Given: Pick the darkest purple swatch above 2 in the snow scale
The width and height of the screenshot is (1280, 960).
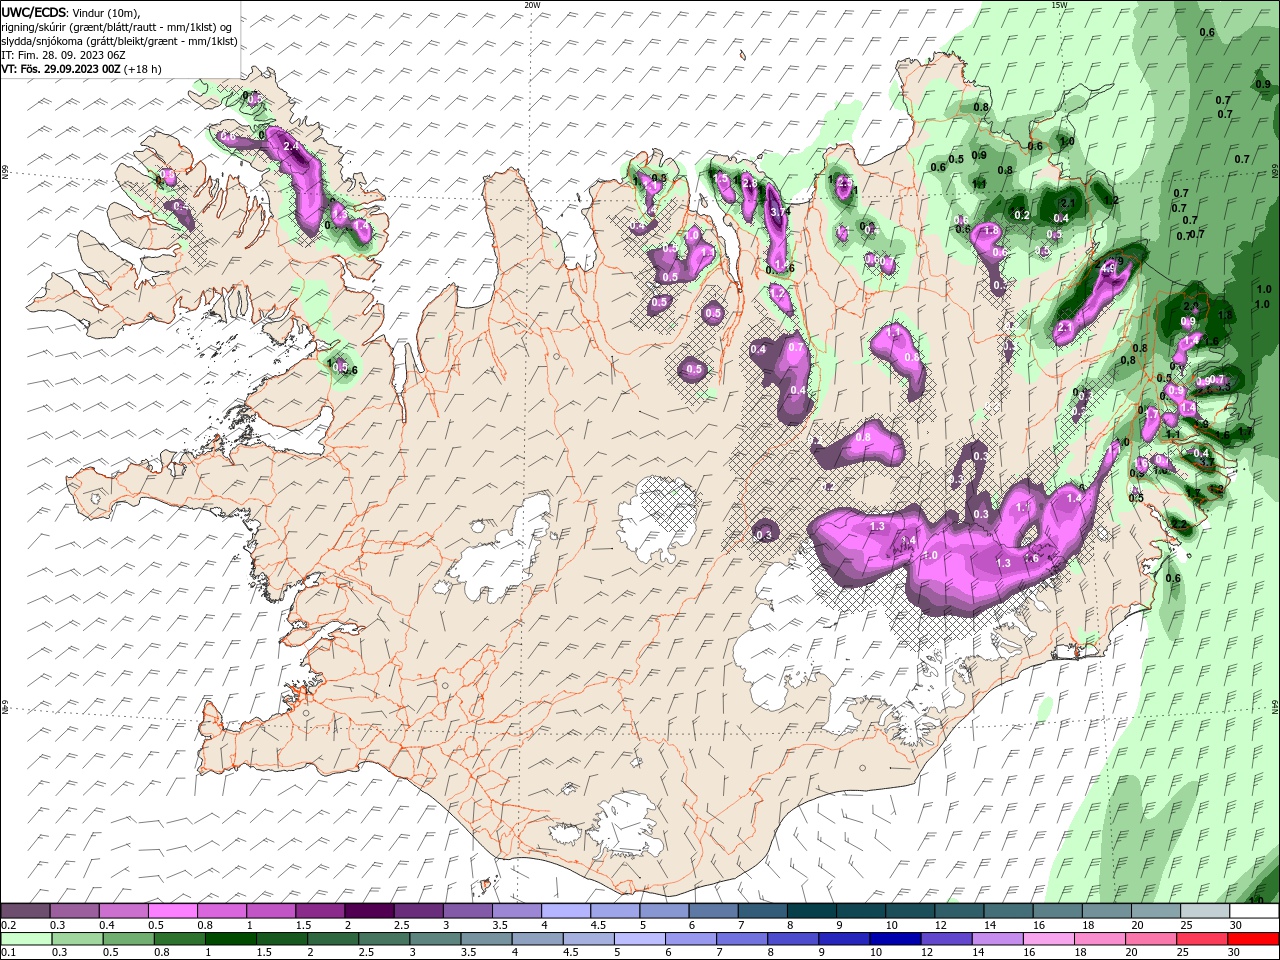Looking at the screenshot, I should pos(369,911).
